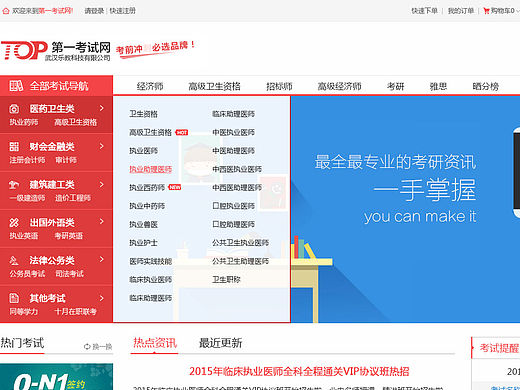520x390 pixels.
Task: Open the 雅思 nav item
Action: 438,87
